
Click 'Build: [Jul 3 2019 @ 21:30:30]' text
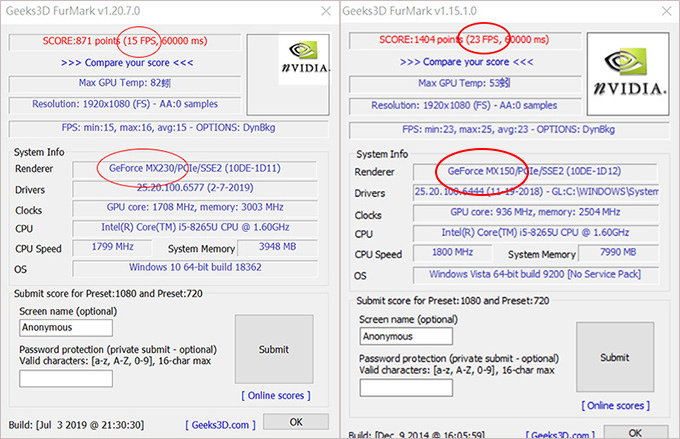[x=76, y=425]
